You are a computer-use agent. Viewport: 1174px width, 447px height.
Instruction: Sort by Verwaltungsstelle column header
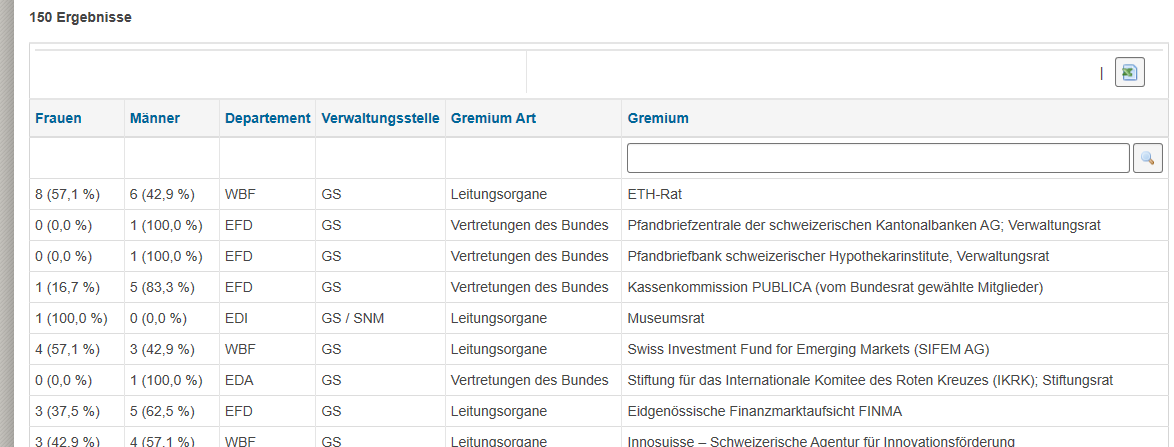pyautogui.click(x=380, y=118)
